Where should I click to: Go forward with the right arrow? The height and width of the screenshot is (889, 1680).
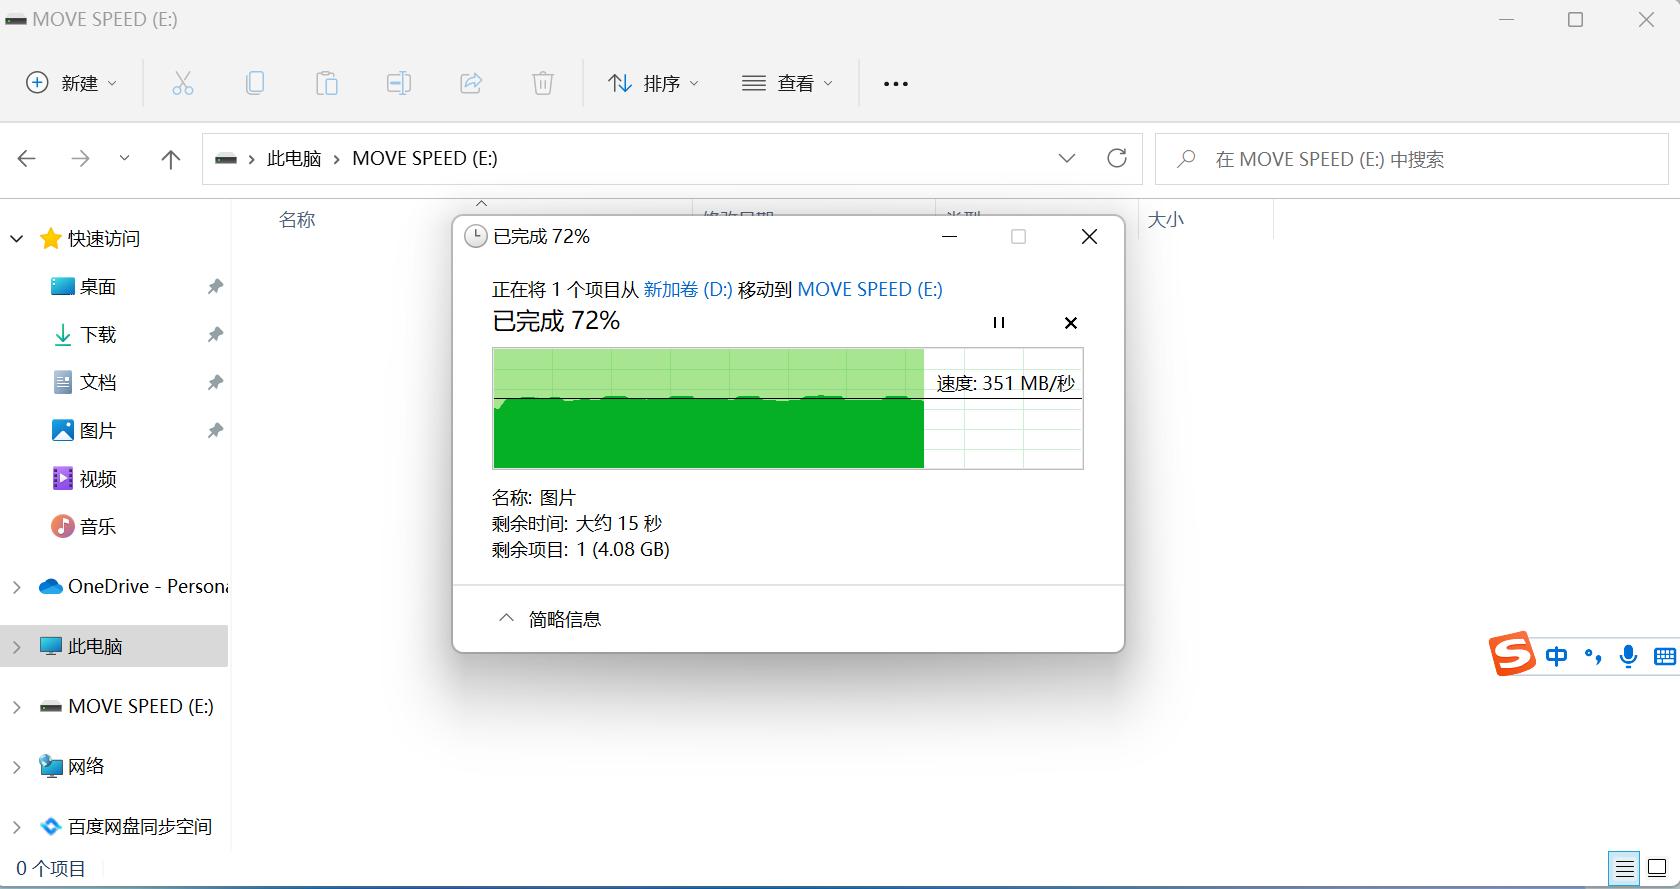coord(80,158)
